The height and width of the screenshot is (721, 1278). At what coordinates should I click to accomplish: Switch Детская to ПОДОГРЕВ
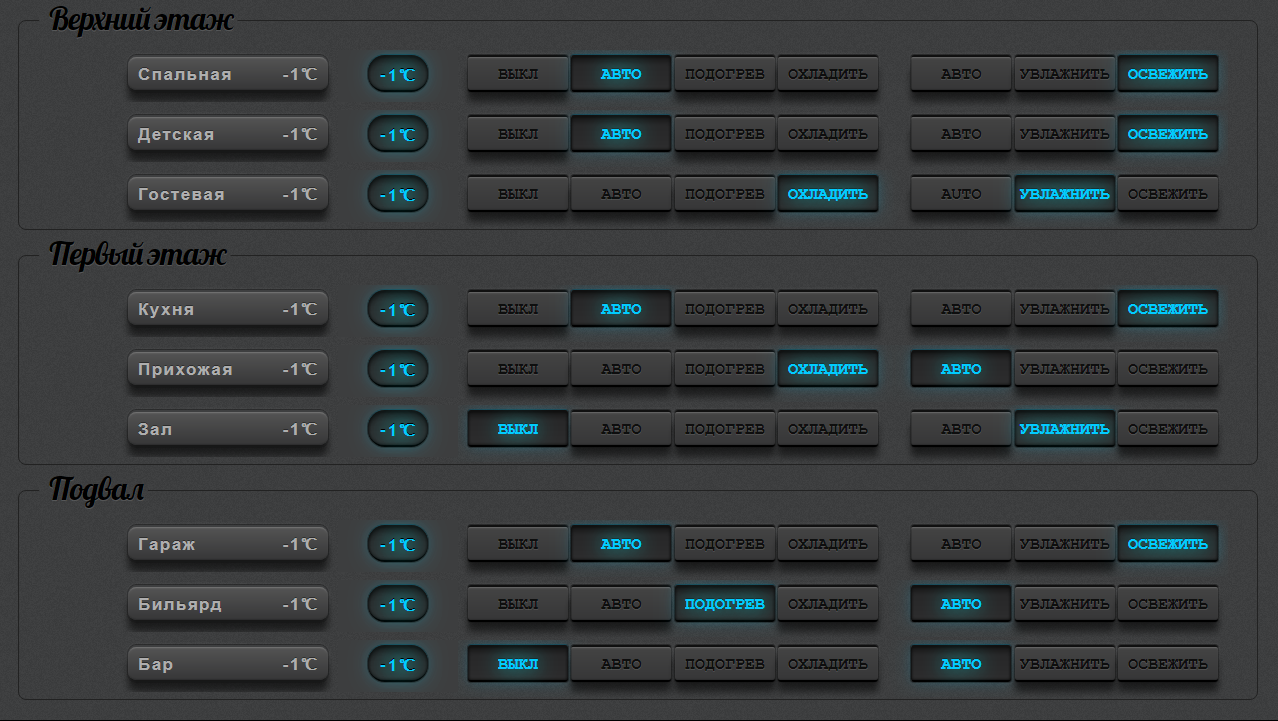point(725,134)
